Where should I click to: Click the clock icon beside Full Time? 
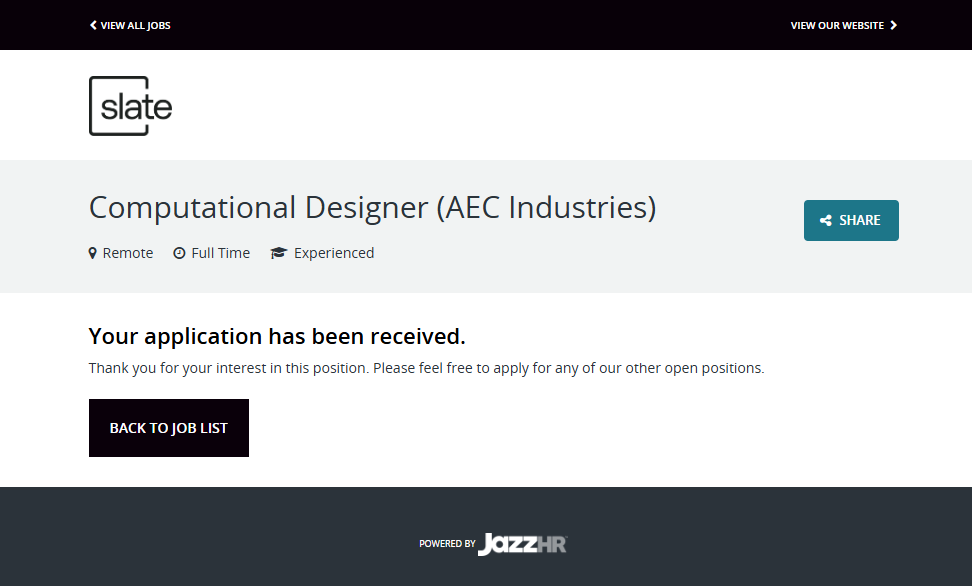[x=179, y=253]
